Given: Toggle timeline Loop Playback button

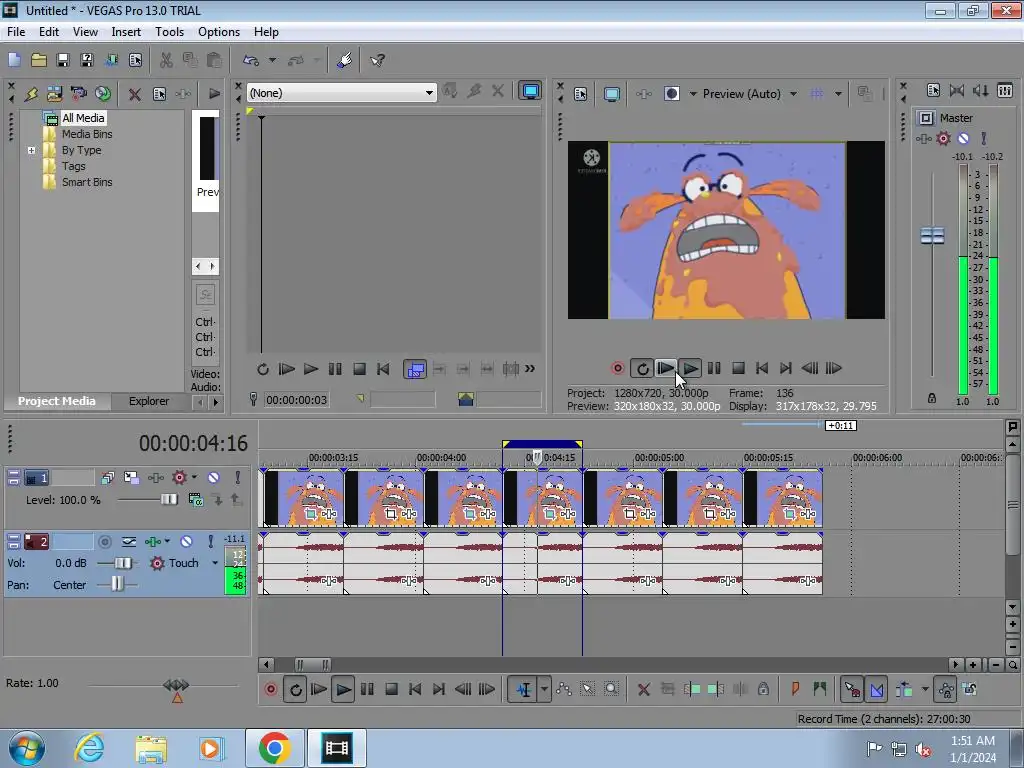Looking at the screenshot, I should [295, 689].
